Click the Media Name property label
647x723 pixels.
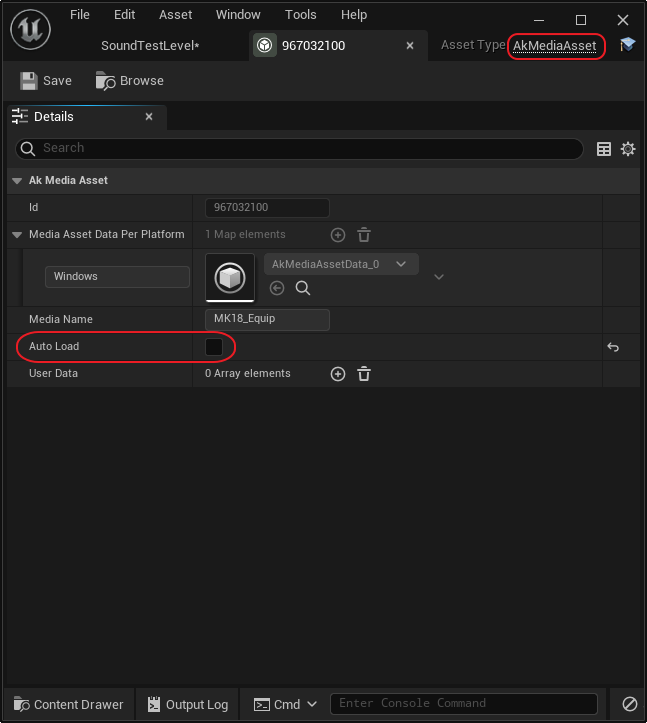point(61,319)
